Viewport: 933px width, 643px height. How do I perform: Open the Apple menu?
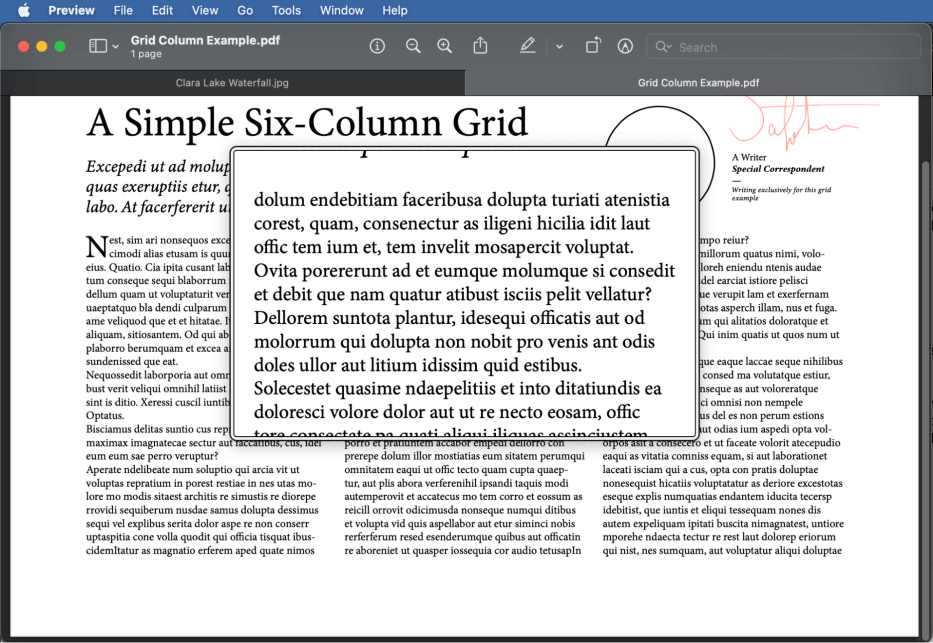coord(24,10)
